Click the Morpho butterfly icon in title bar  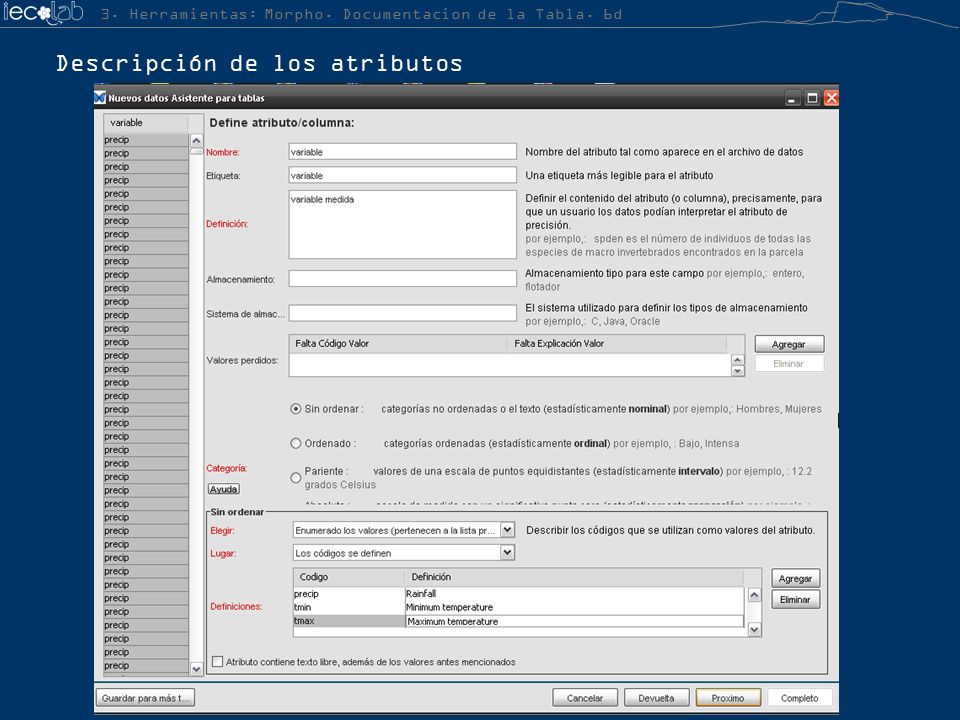point(100,98)
